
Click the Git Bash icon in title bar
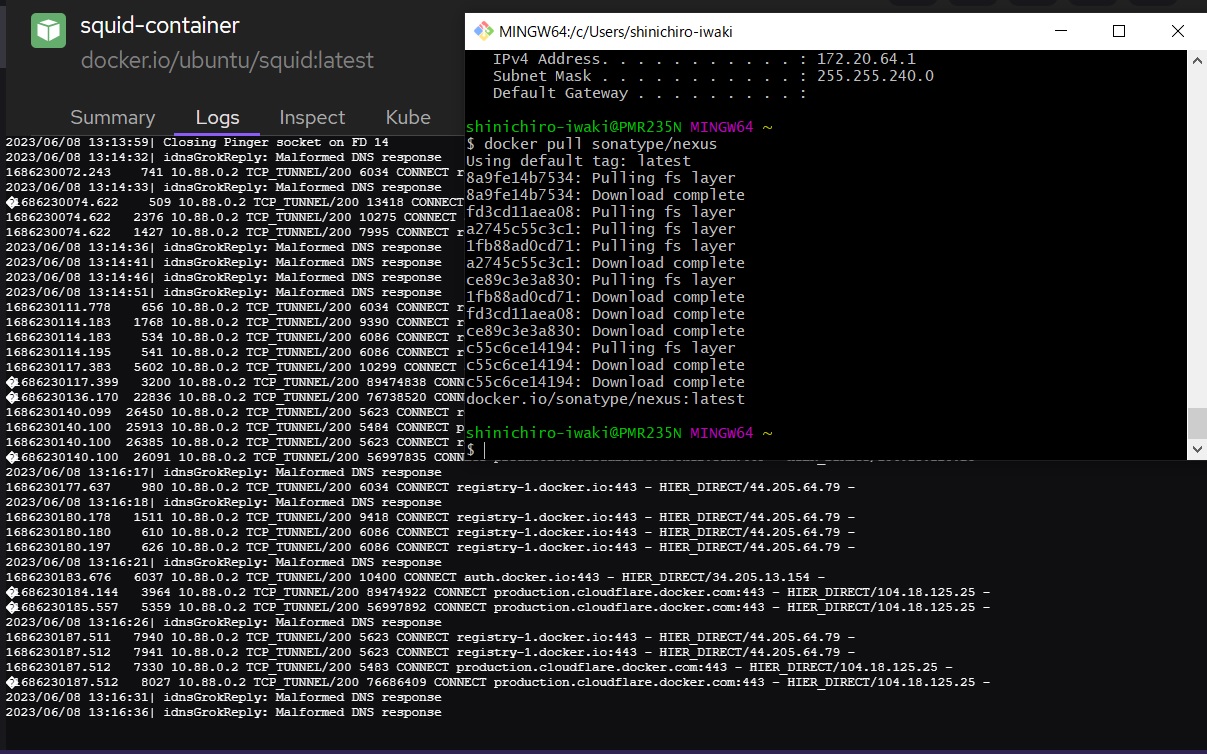483,31
